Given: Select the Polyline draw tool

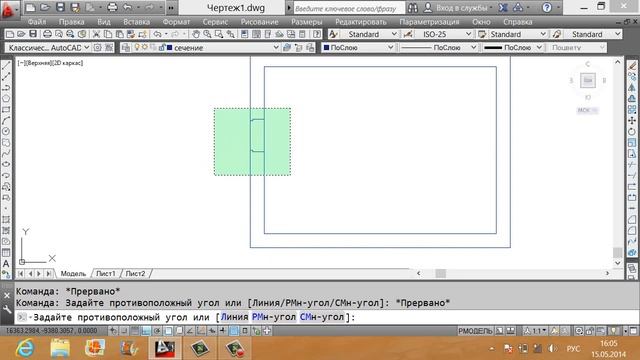Looking at the screenshot, I should [x=6, y=88].
